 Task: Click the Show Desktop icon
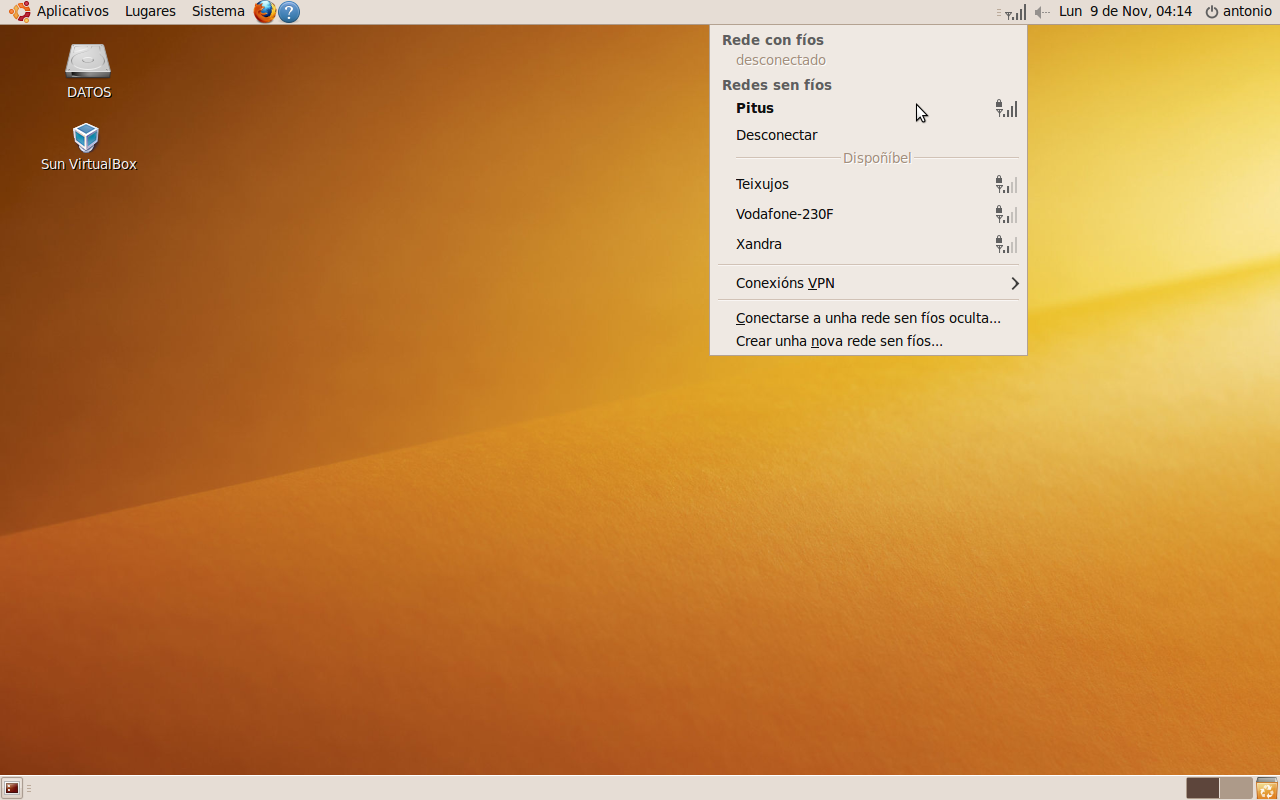(12, 788)
